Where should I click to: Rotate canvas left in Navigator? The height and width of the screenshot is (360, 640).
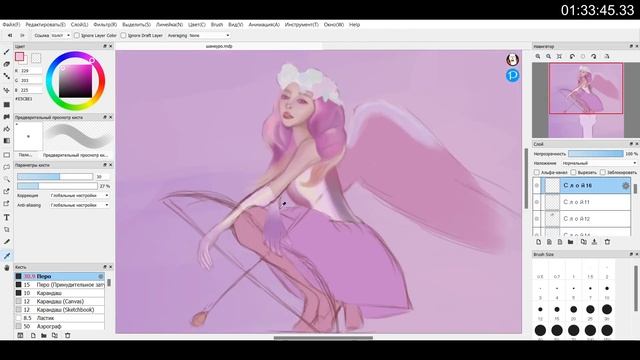pos(572,56)
